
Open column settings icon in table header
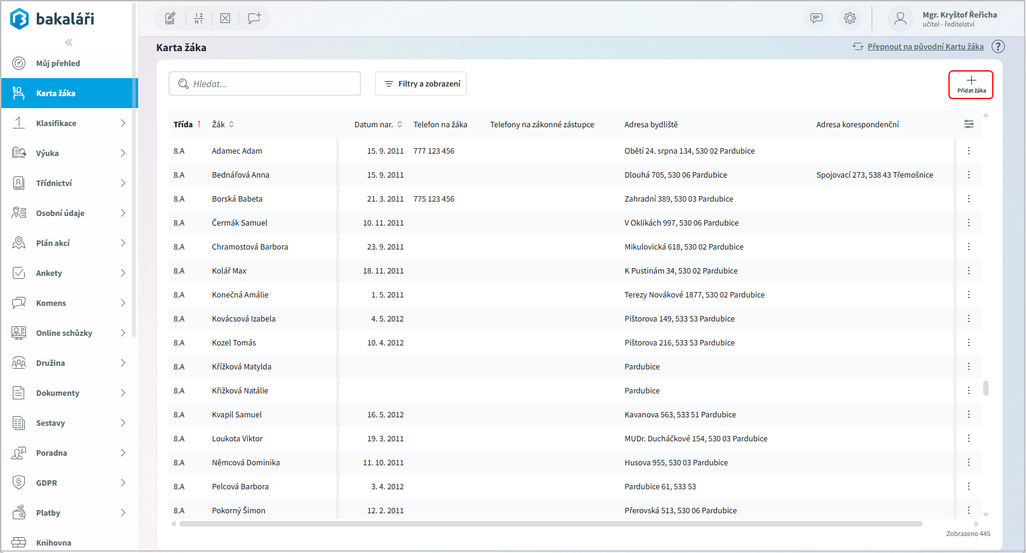(x=968, y=124)
